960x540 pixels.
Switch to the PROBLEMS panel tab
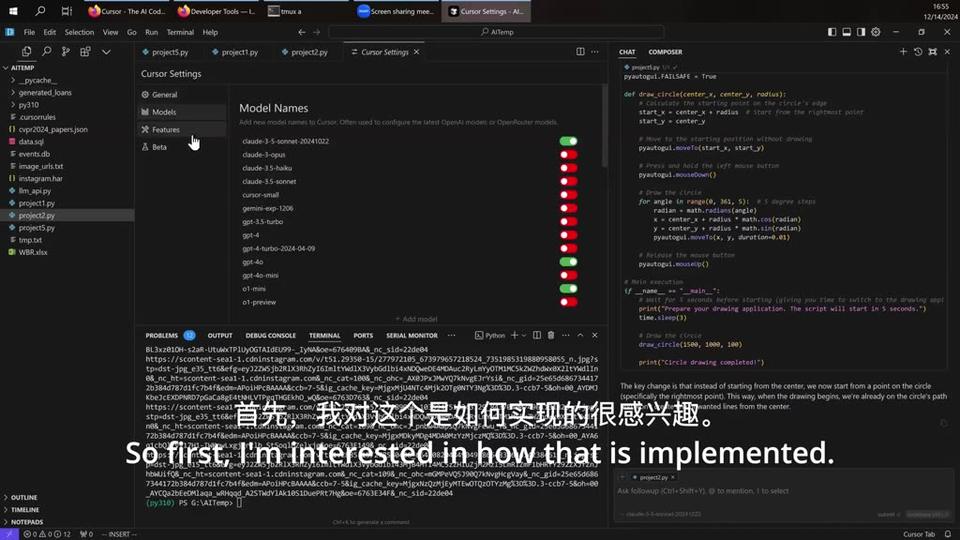click(162, 335)
